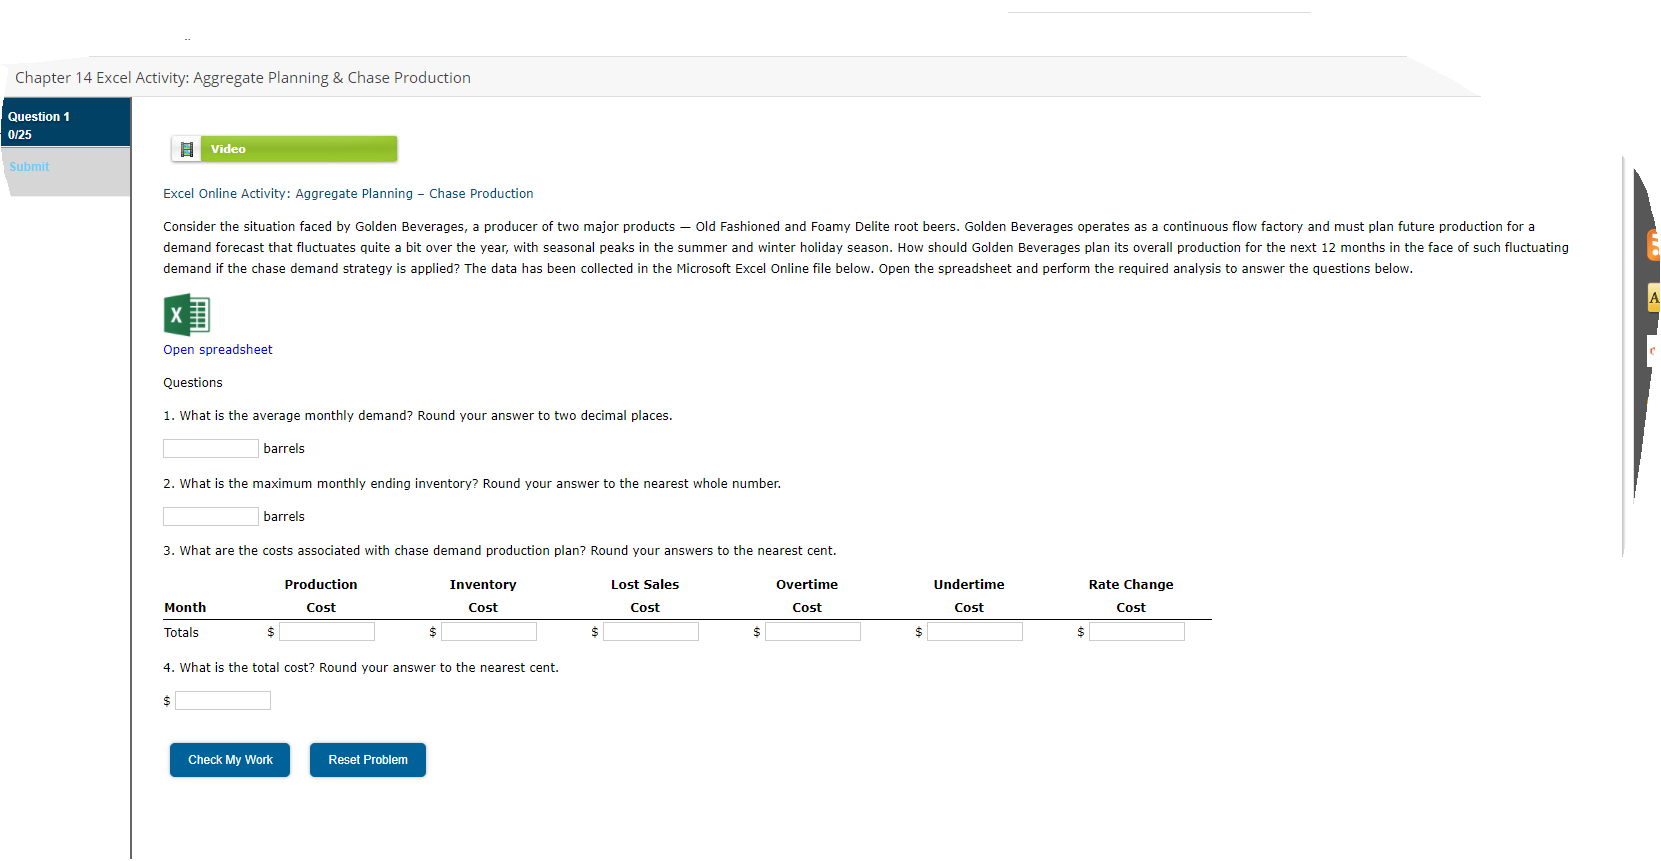Play the green Video button
1661x861 pixels.
tap(299, 149)
